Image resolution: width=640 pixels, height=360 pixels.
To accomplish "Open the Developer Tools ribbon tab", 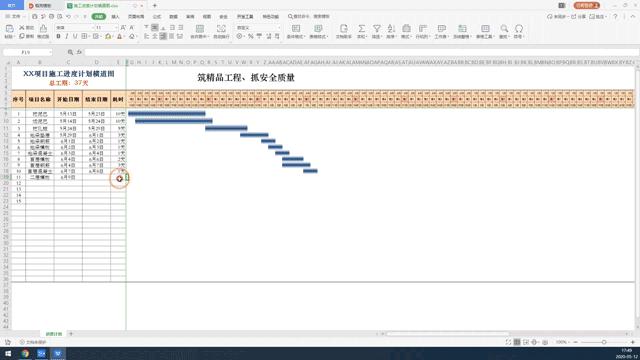I will click(245, 16).
